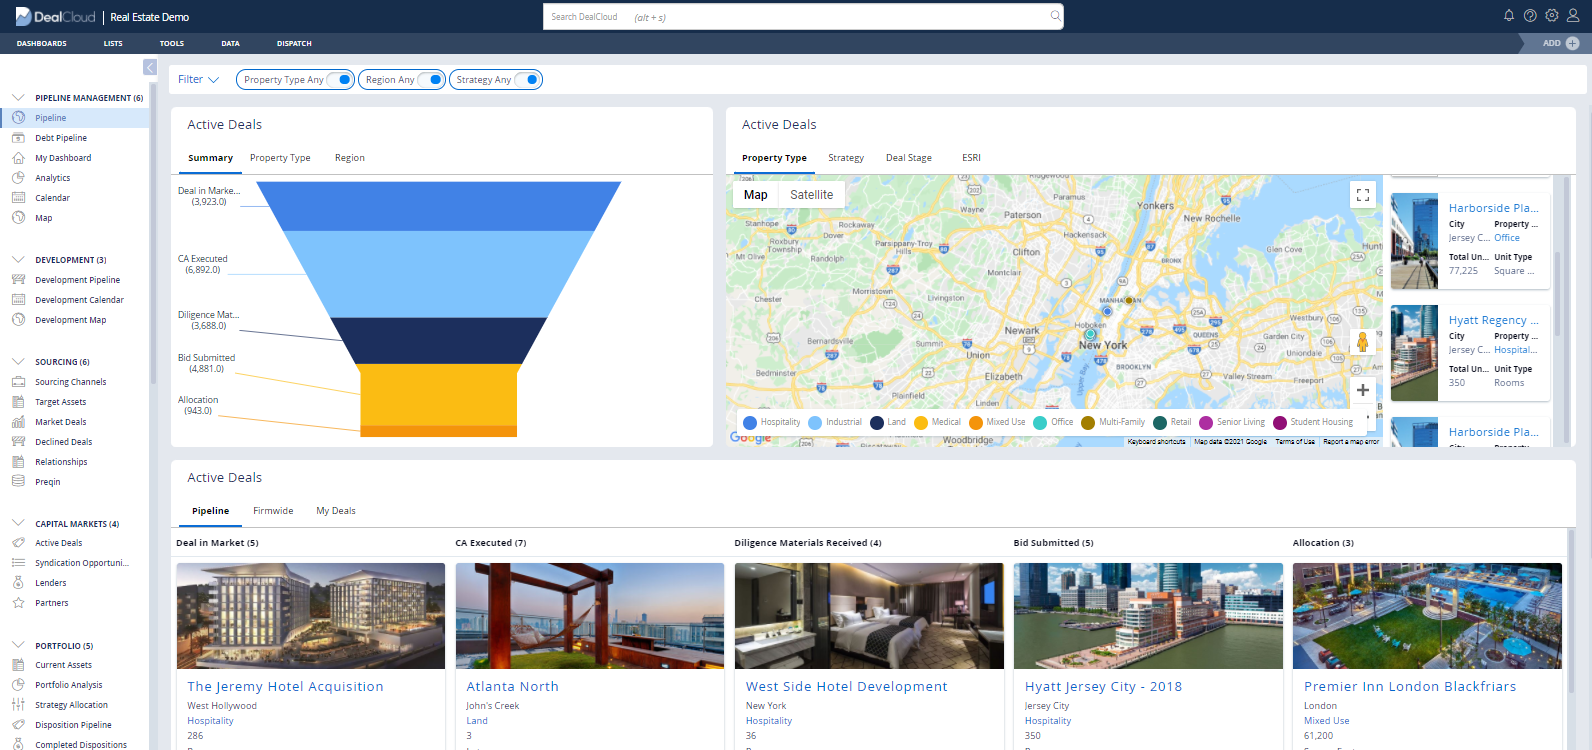Click the Market Deals icon
Viewport: 1592px width, 750px height.
[18, 422]
